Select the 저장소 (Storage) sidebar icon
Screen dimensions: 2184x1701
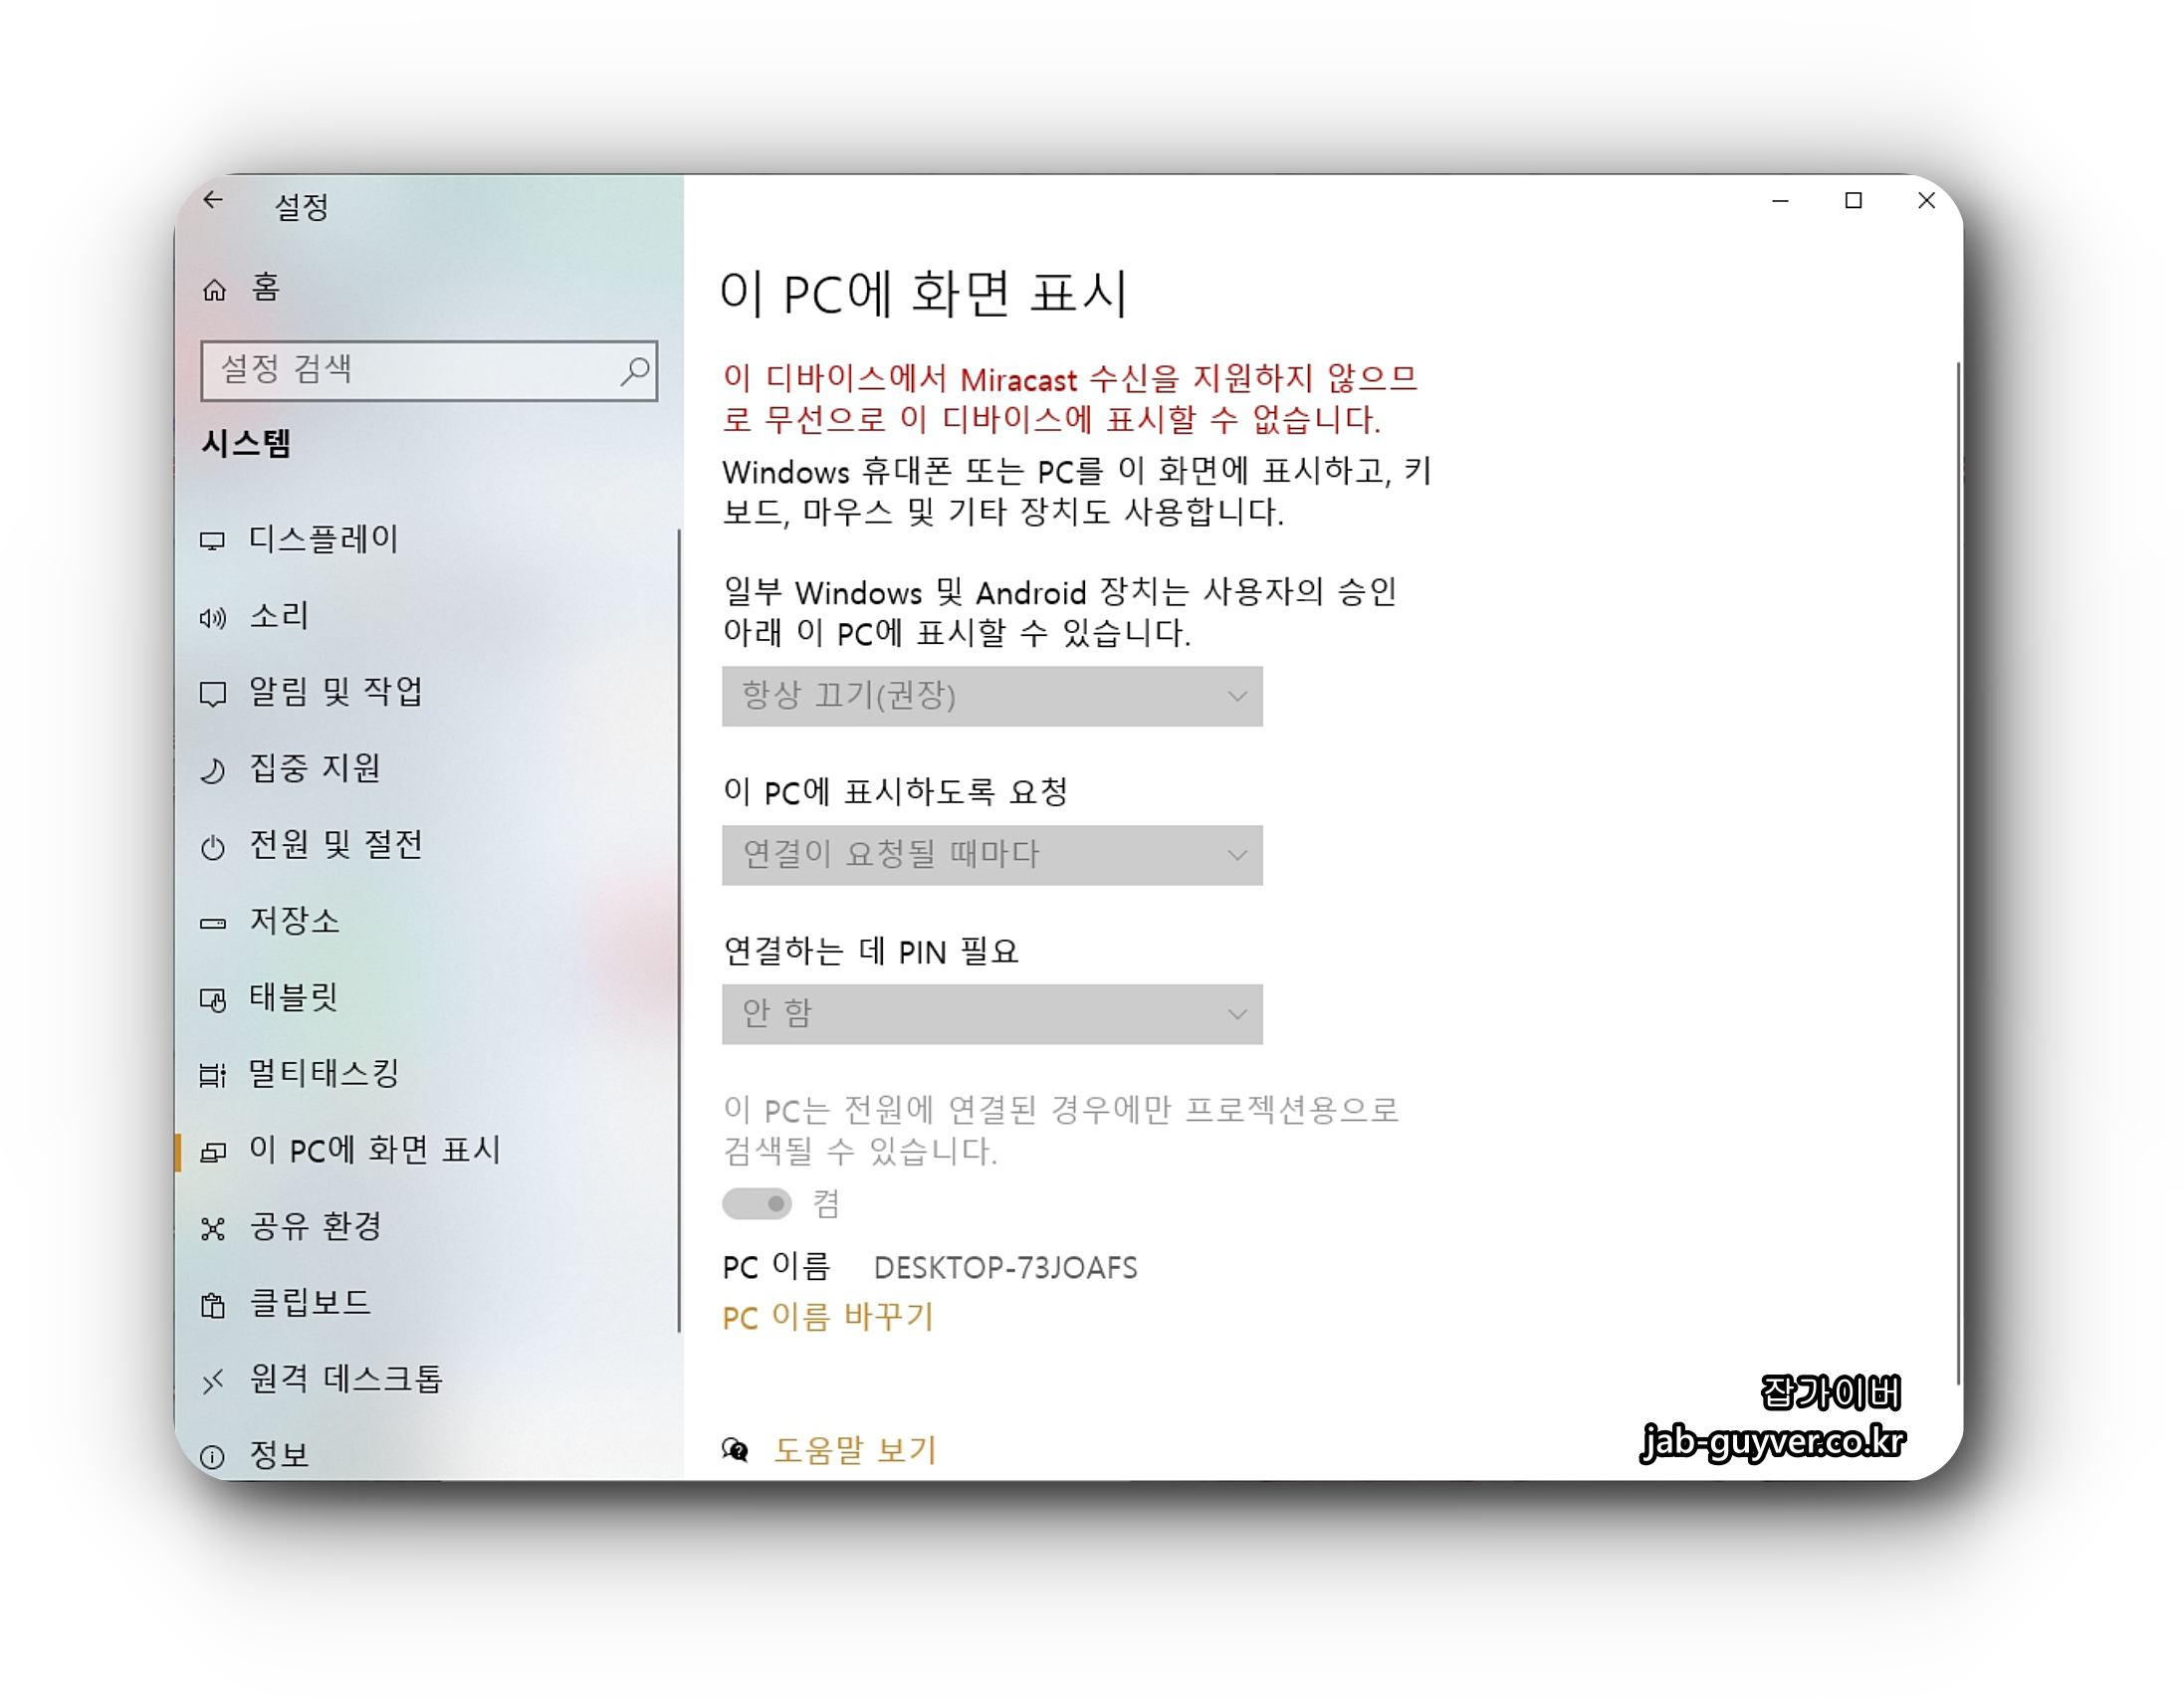pos(215,922)
